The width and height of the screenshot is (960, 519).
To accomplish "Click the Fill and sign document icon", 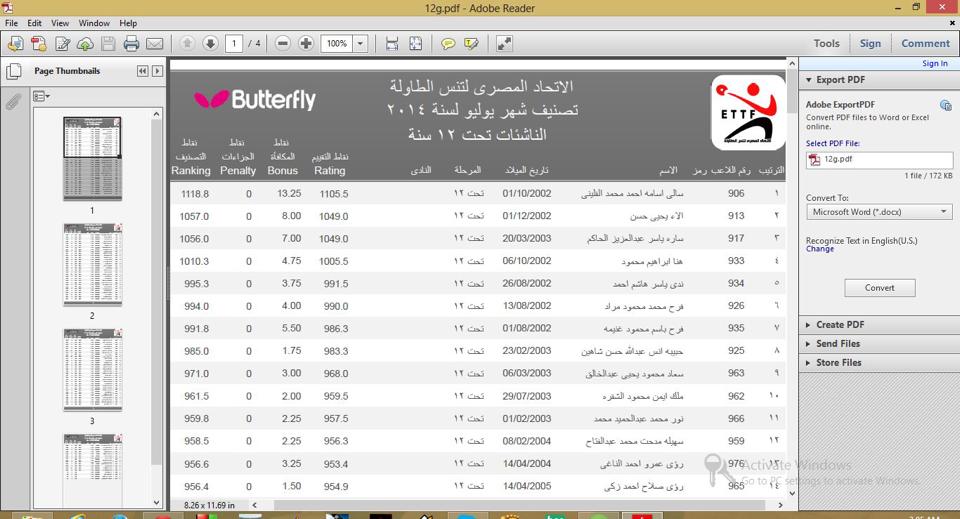I will (62, 43).
